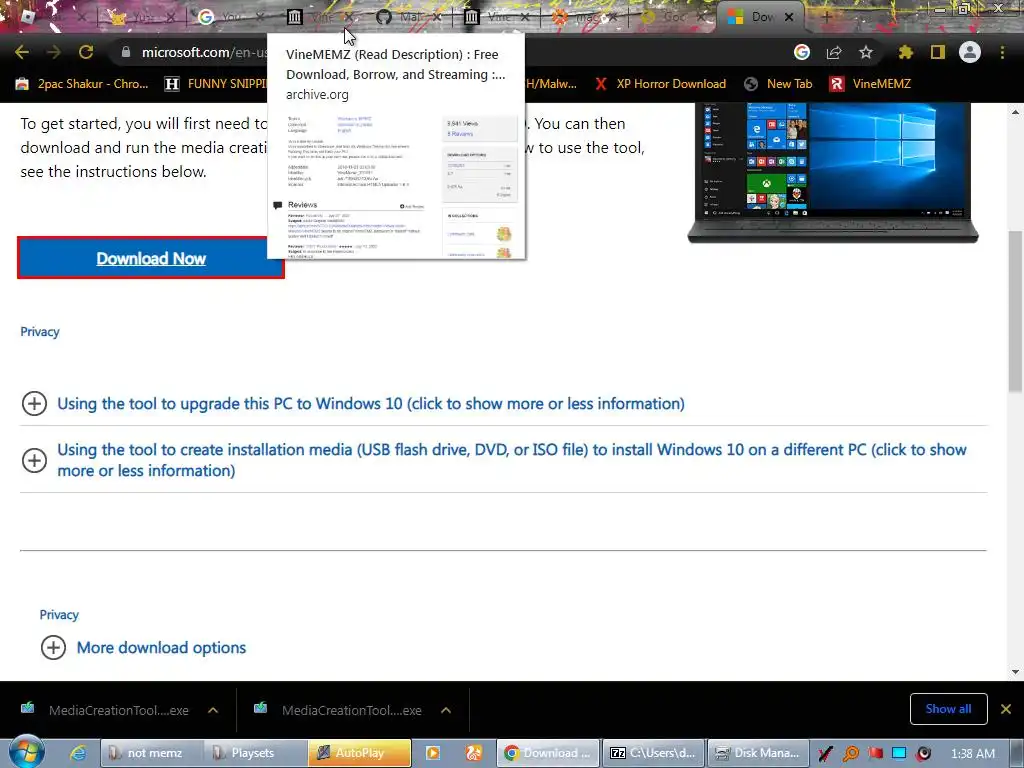
Task: Go back to the previous page
Action: point(22,52)
